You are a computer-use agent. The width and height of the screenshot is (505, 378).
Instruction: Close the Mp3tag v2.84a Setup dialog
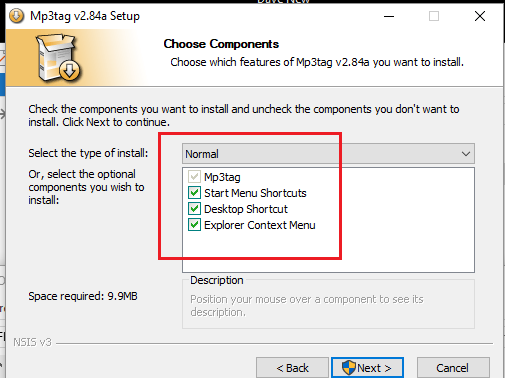pos(480,16)
